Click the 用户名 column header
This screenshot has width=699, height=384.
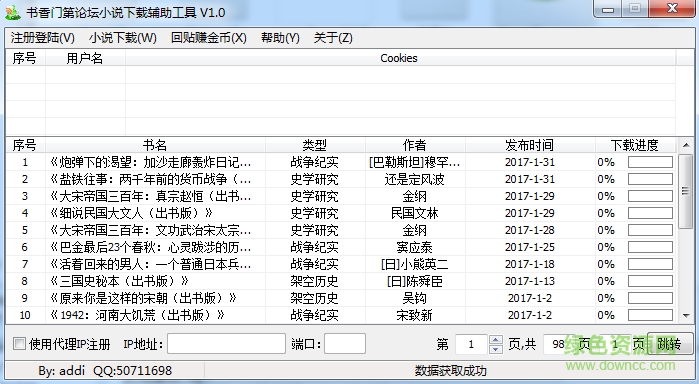pos(85,58)
